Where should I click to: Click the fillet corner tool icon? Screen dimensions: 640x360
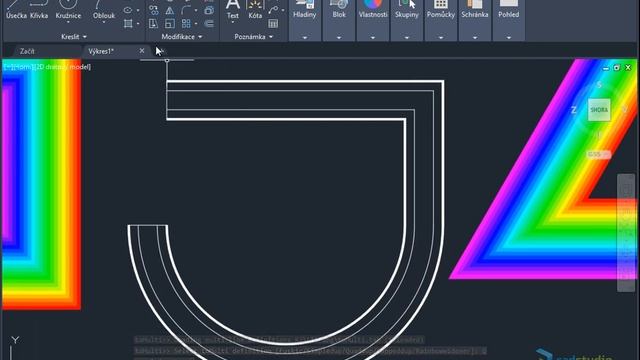pyautogui.click(x=186, y=10)
